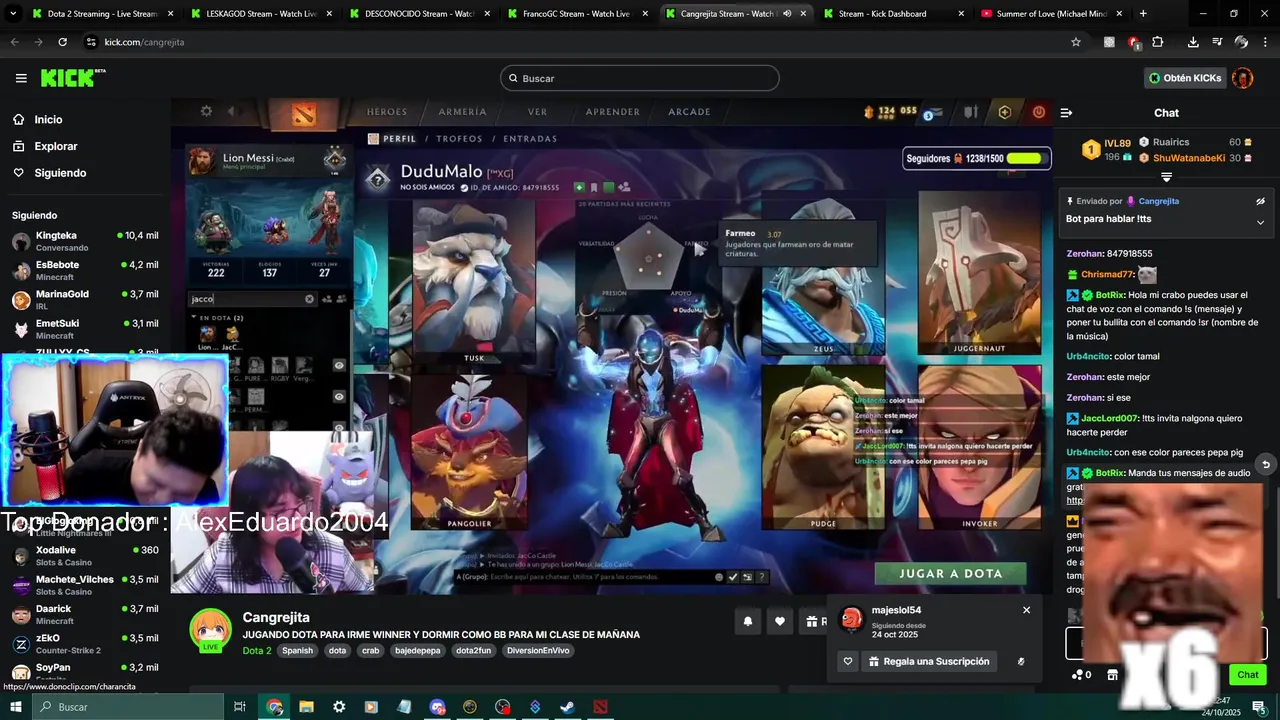Close the majeslol54 user card
This screenshot has height=720, width=1280.
pos(1026,610)
